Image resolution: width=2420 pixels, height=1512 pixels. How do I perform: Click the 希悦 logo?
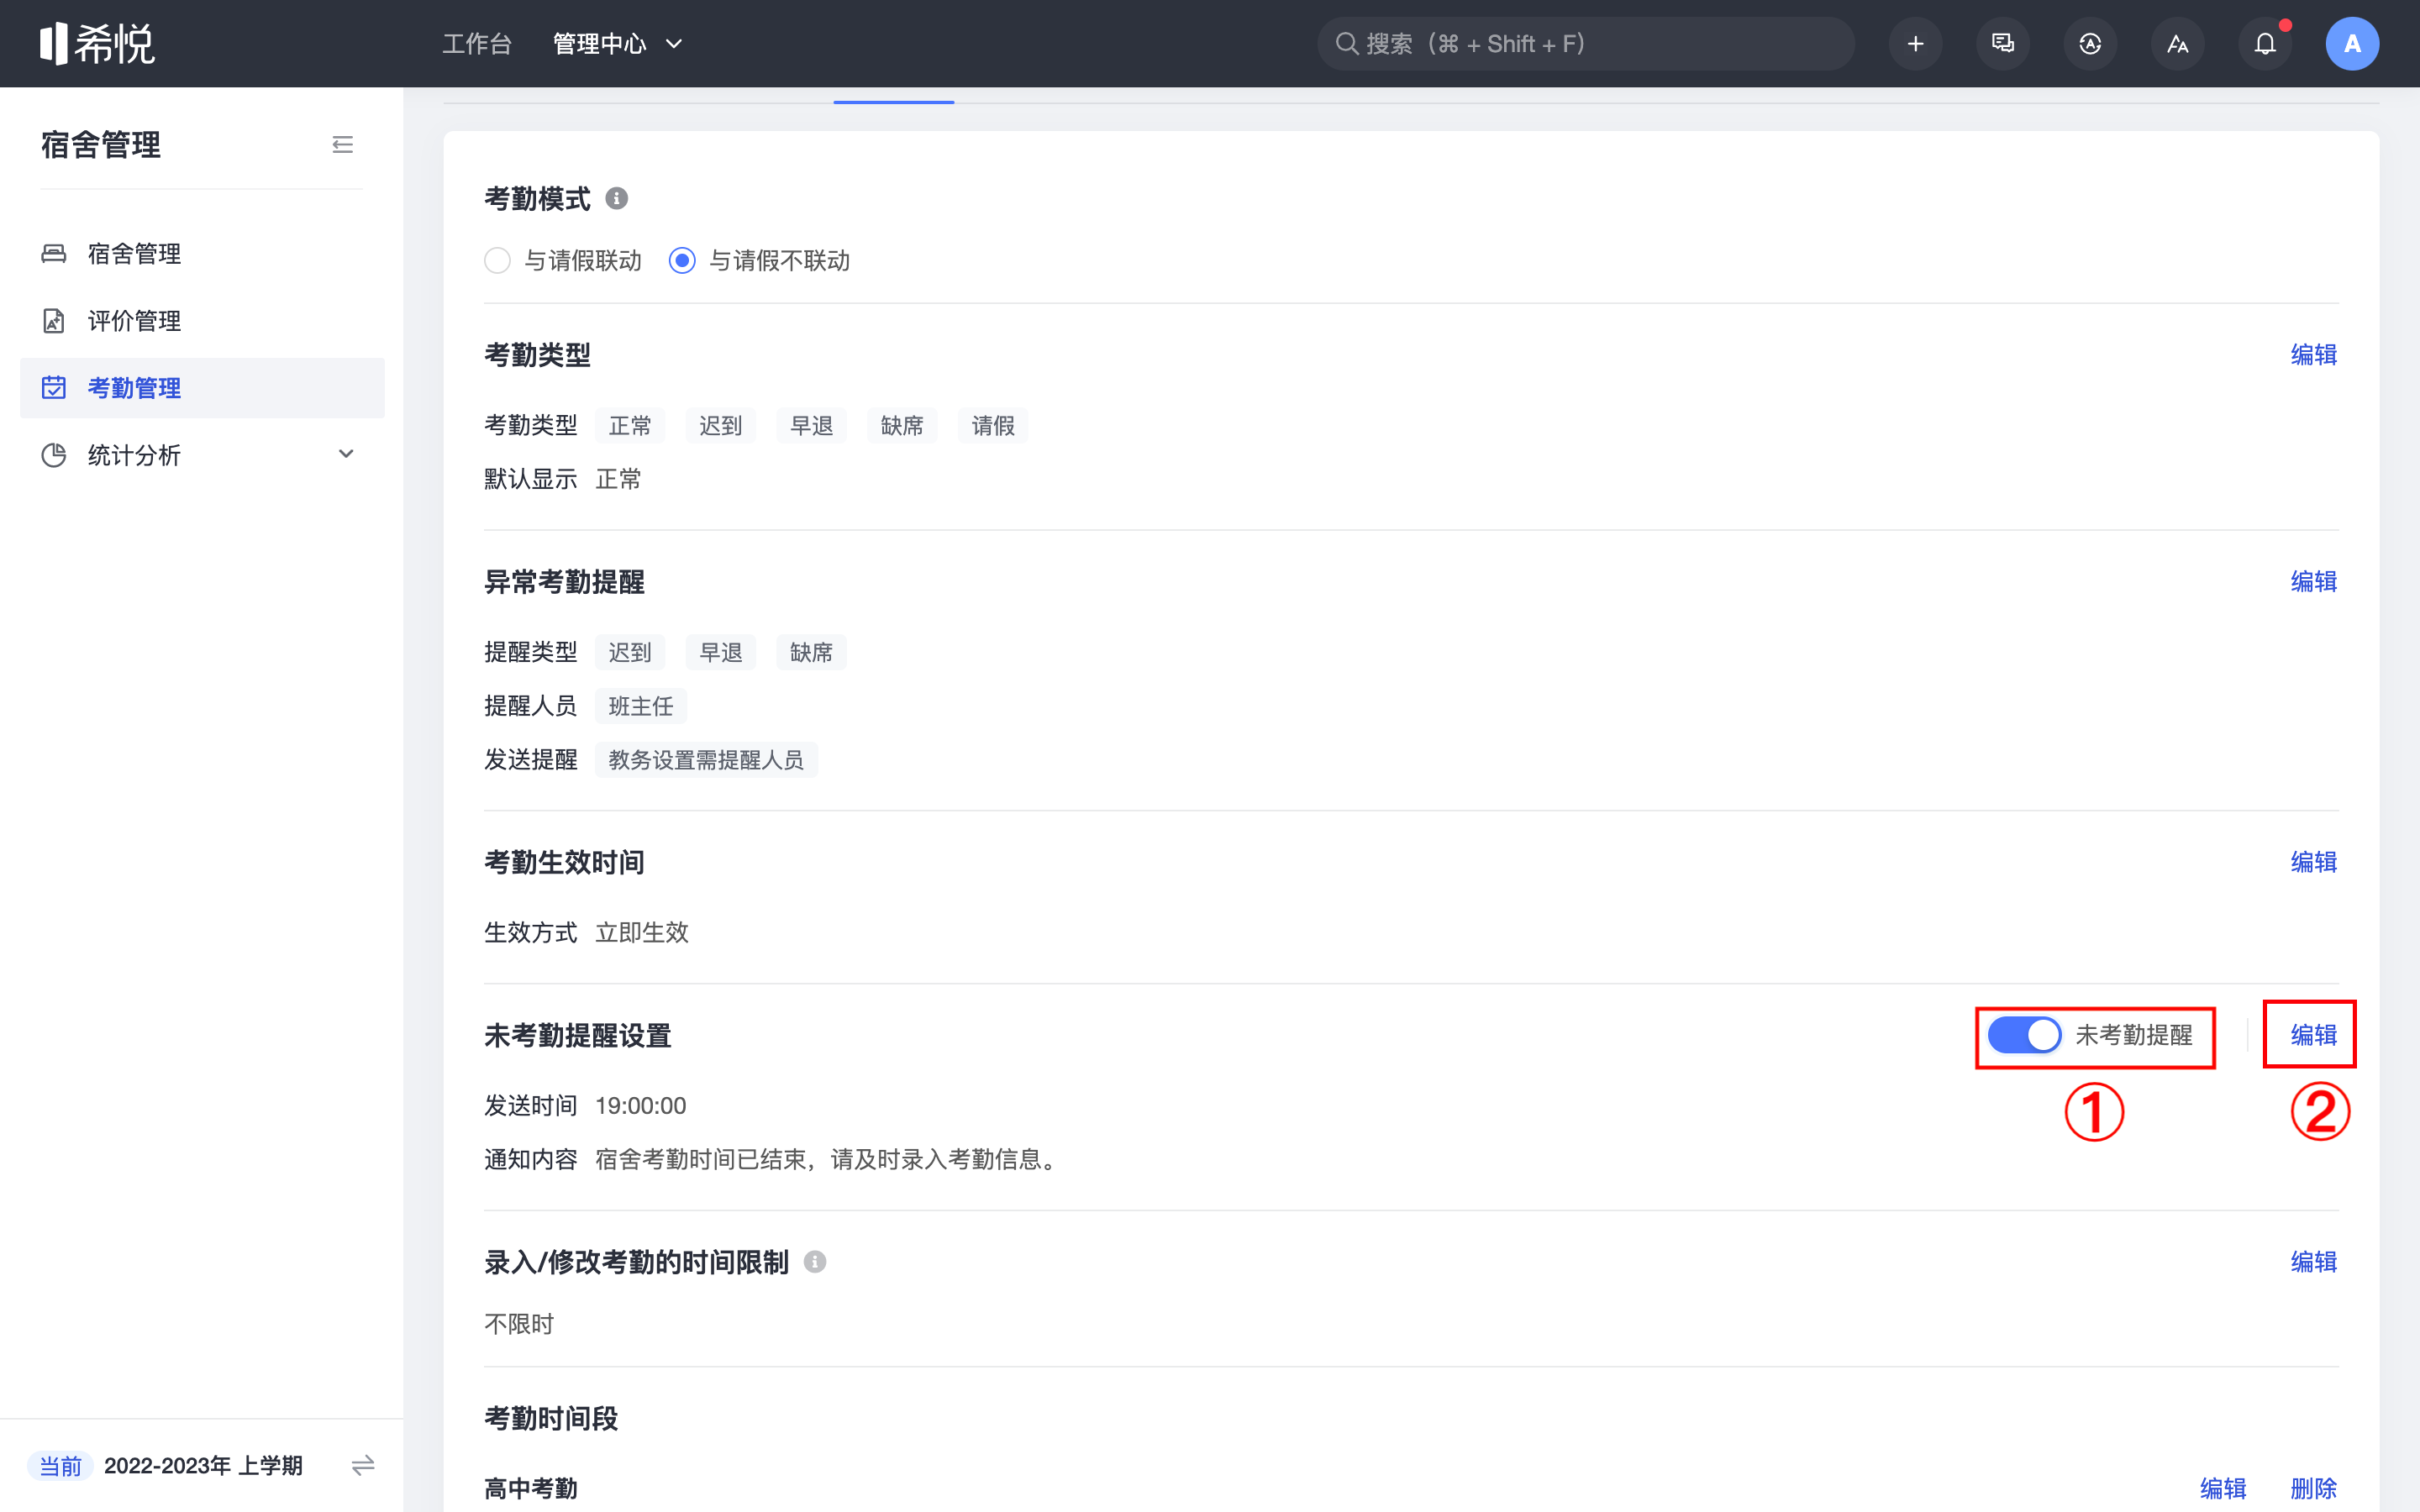tap(97, 44)
